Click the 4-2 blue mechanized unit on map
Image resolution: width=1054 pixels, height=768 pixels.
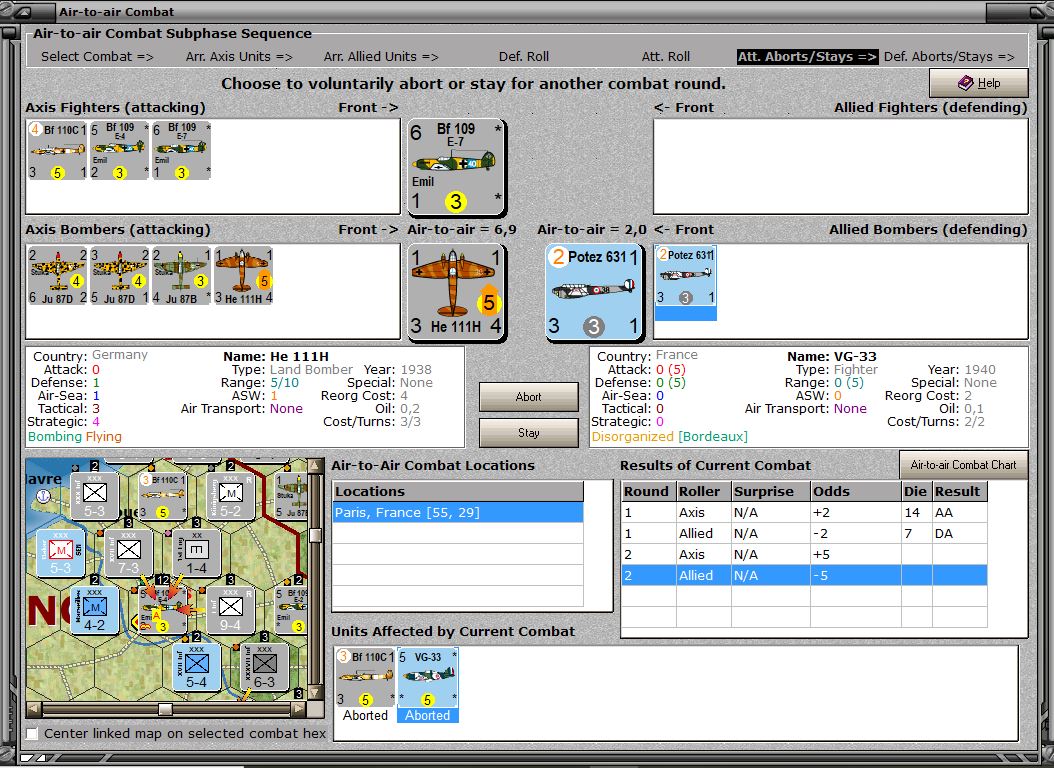point(94,611)
